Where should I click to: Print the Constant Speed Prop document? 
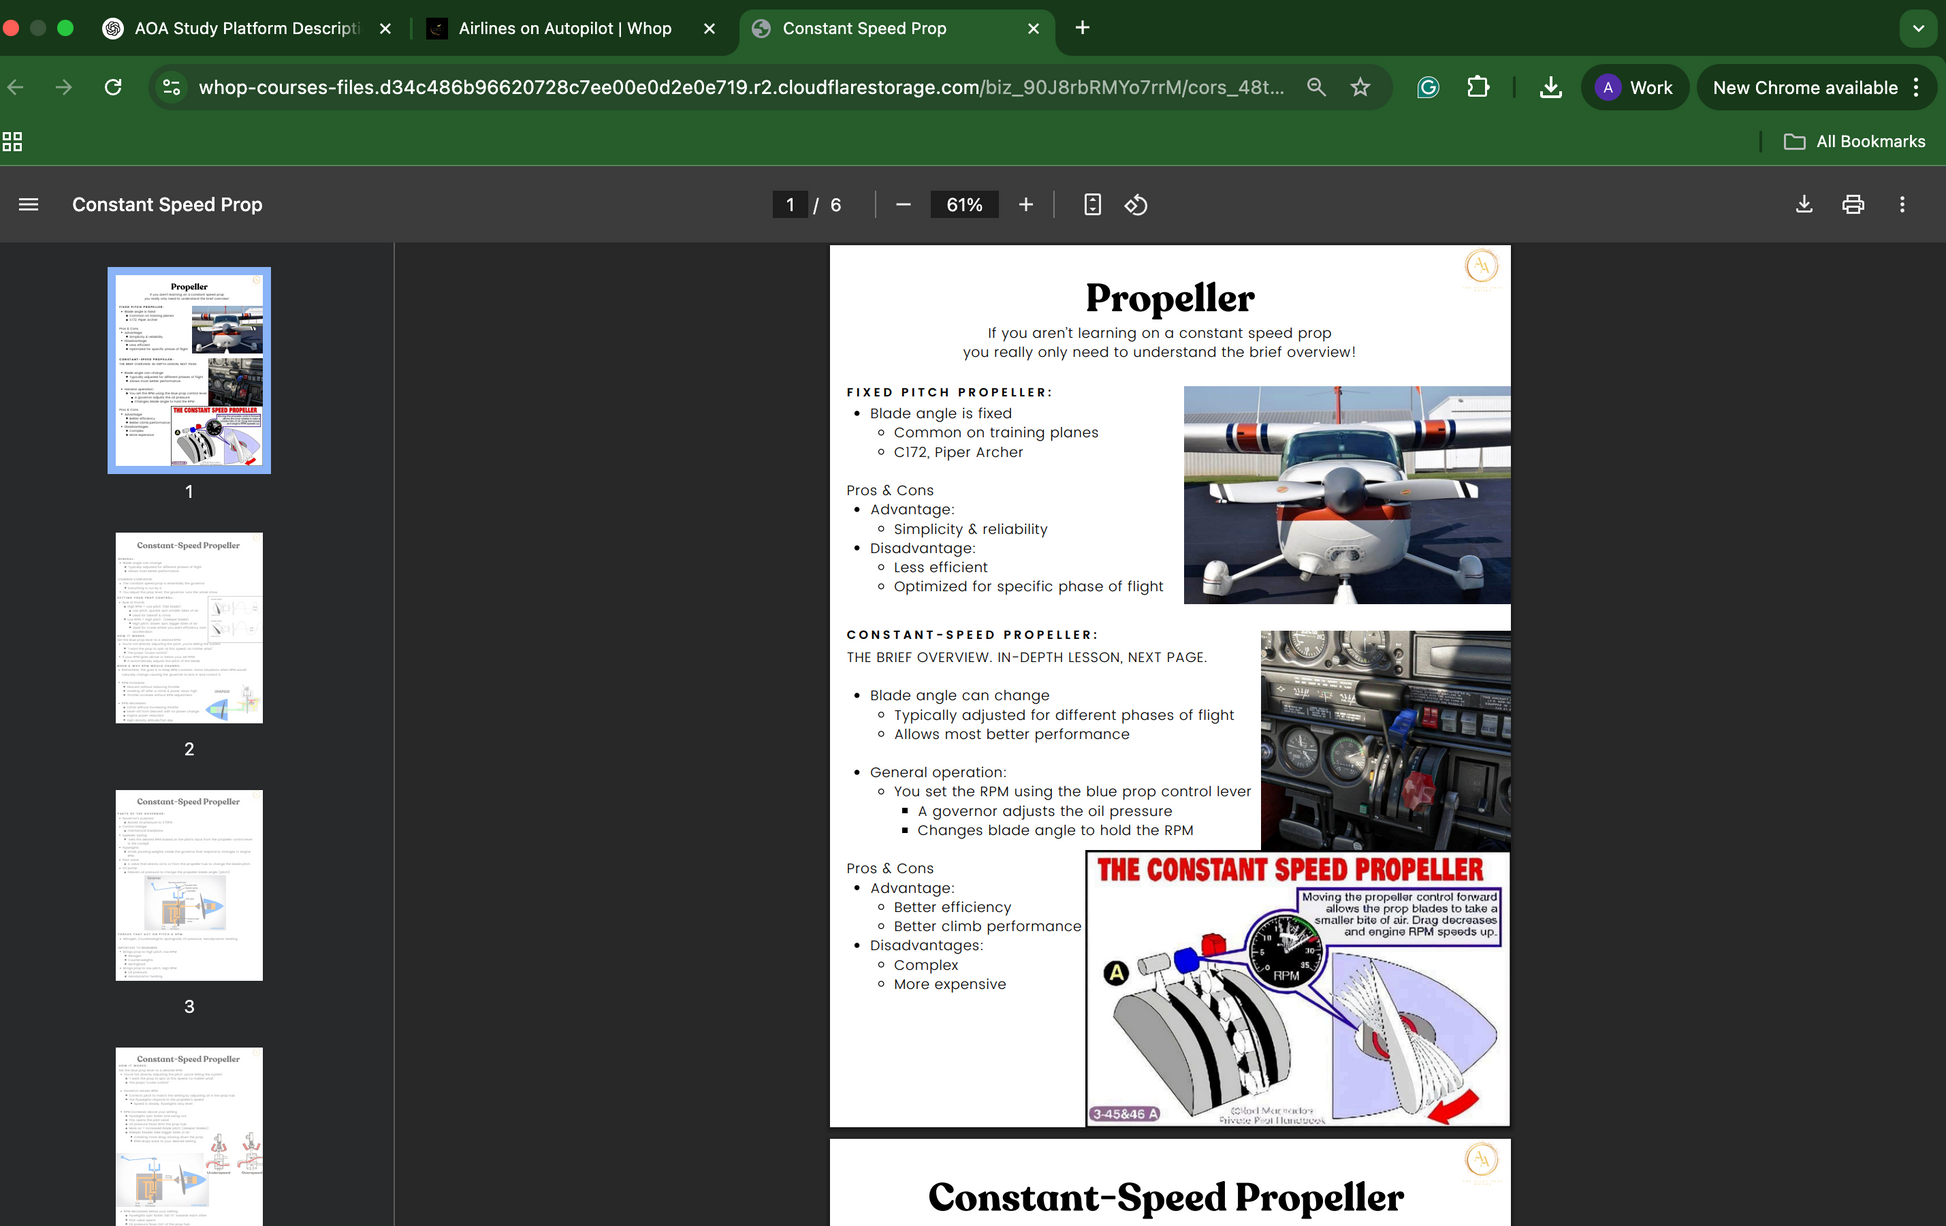click(x=1853, y=204)
